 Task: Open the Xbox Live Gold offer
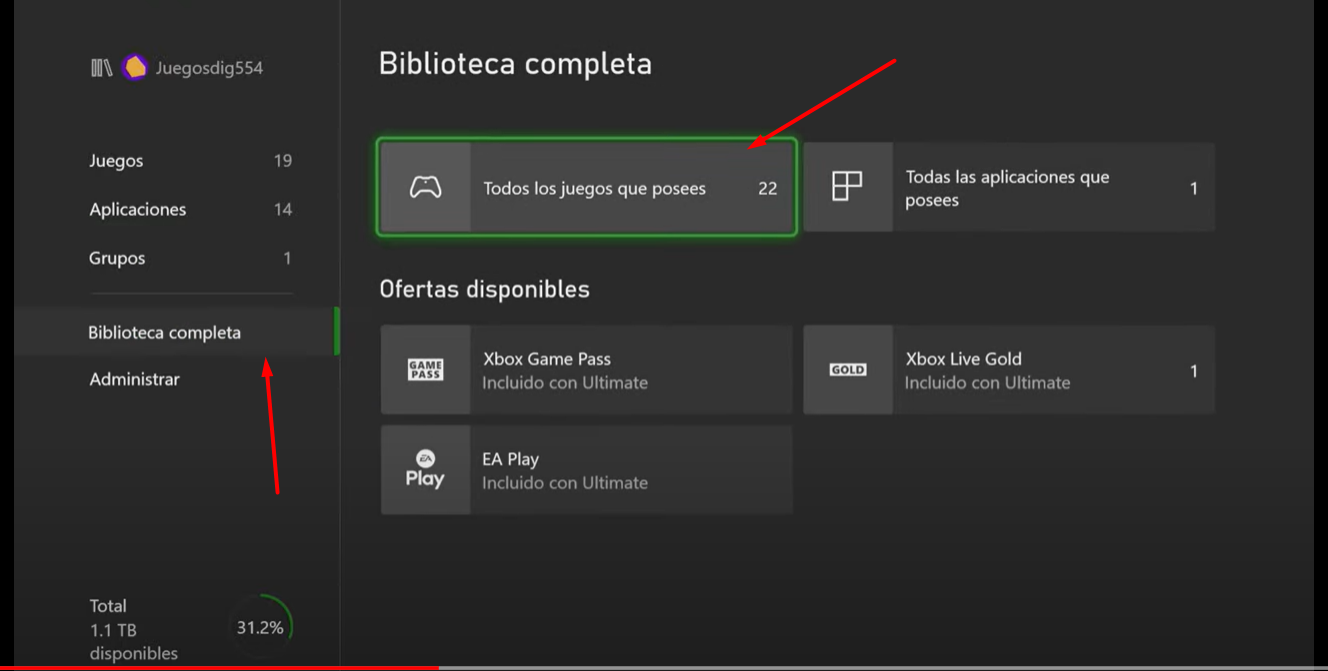1009,370
